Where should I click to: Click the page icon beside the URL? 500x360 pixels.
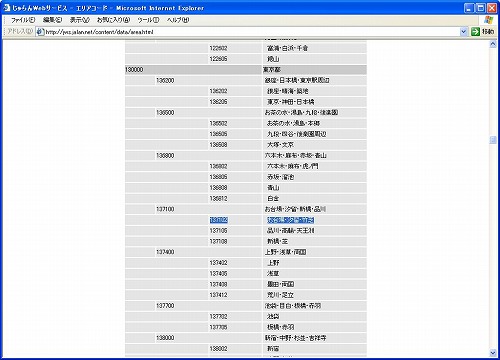(40, 32)
